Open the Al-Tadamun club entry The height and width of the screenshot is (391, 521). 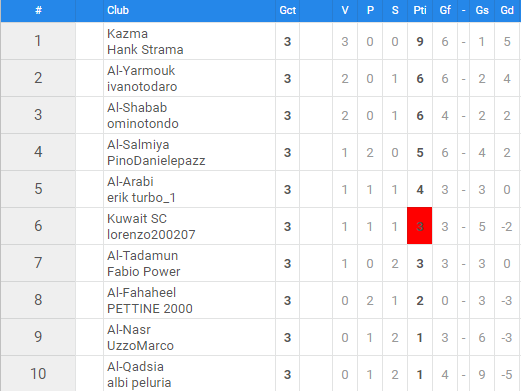[142, 256]
